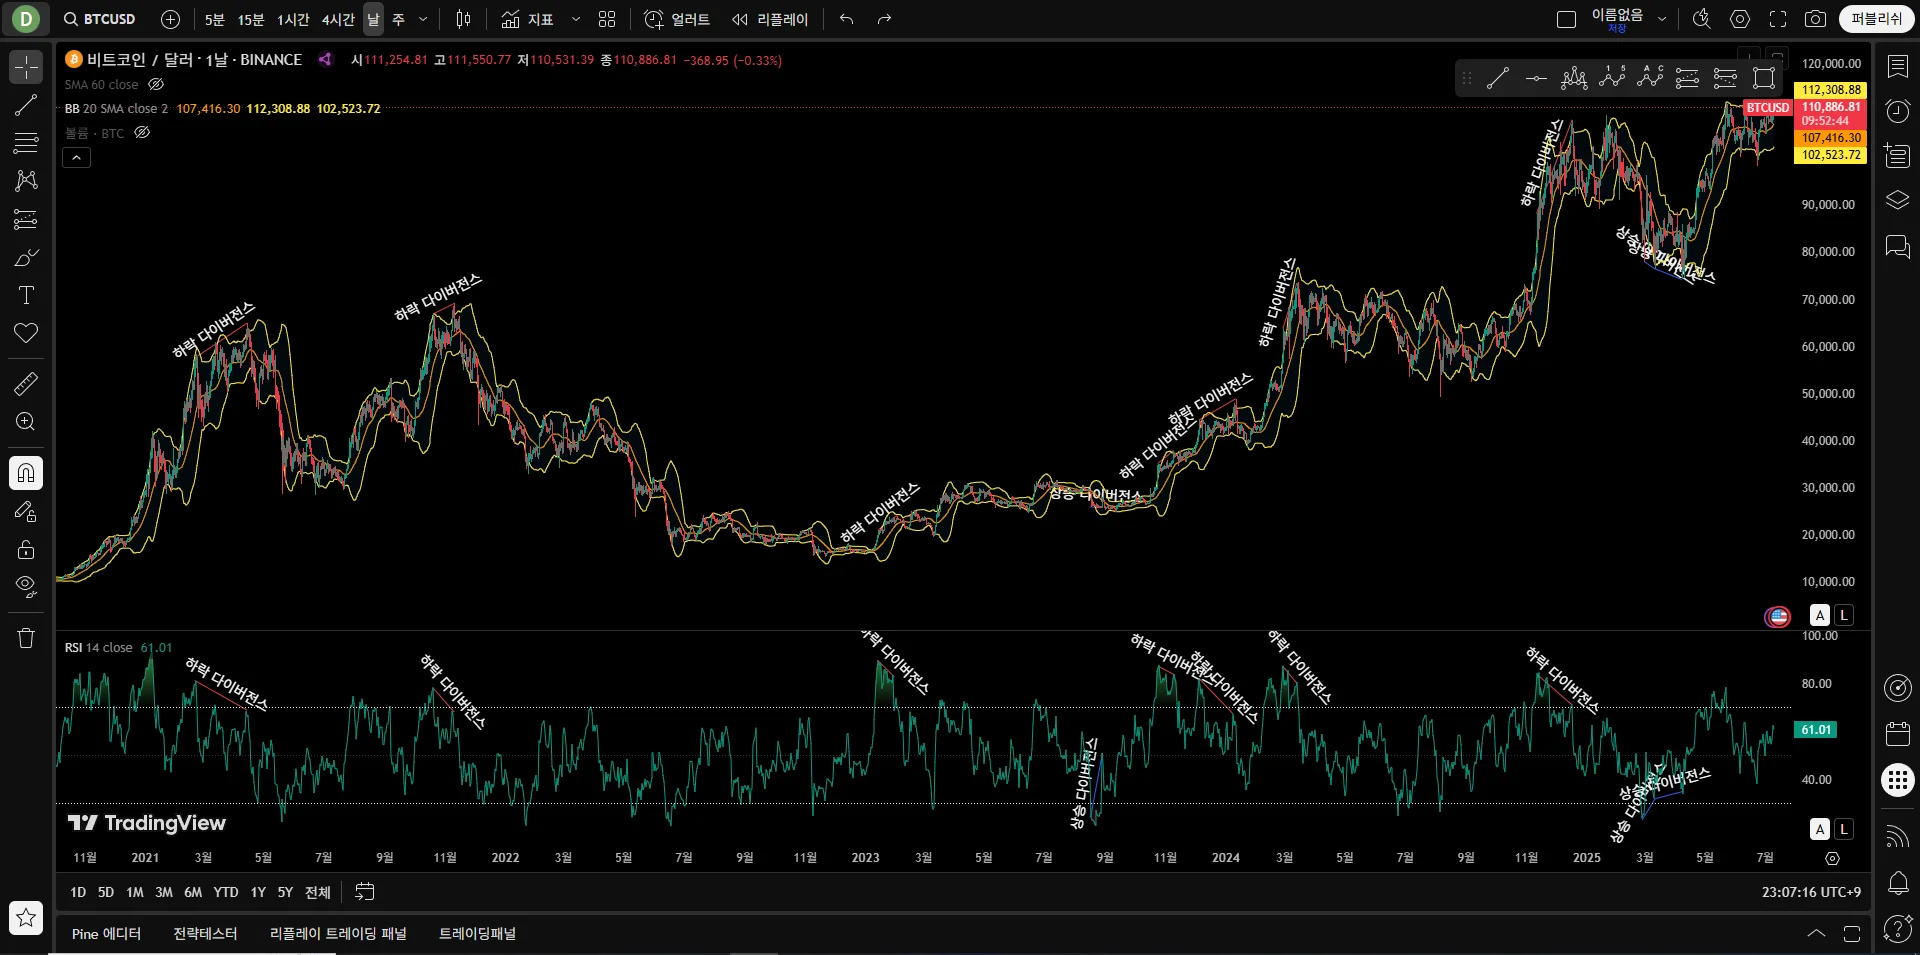Click the BTCUSD red price label

1767,108
